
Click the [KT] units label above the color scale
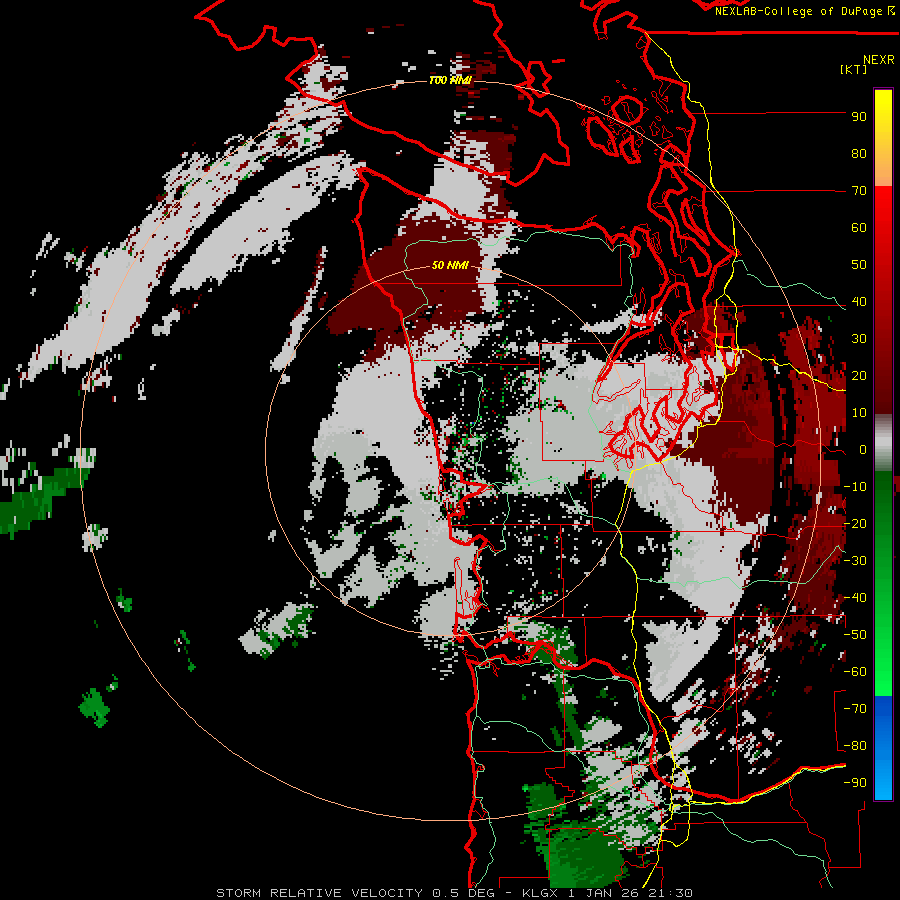click(853, 69)
